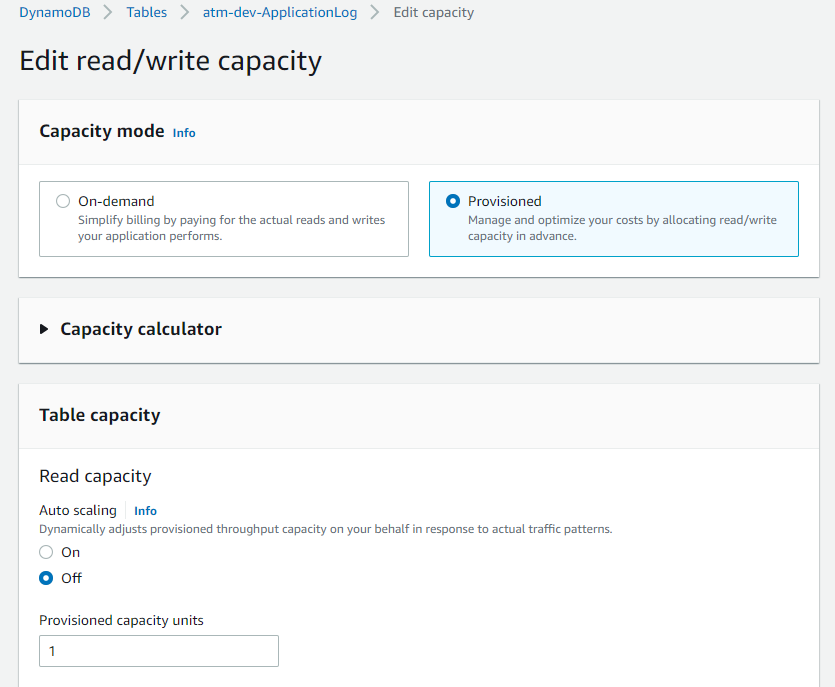Click the Capacity calculator section title
This screenshot has height=687, width=835.
[x=141, y=329]
